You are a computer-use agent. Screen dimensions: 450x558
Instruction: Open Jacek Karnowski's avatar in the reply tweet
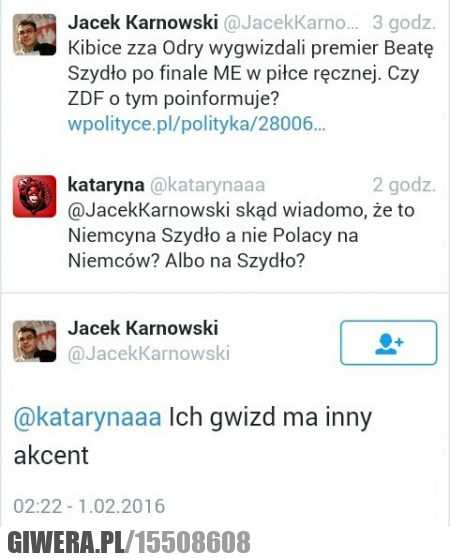pos(35,341)
